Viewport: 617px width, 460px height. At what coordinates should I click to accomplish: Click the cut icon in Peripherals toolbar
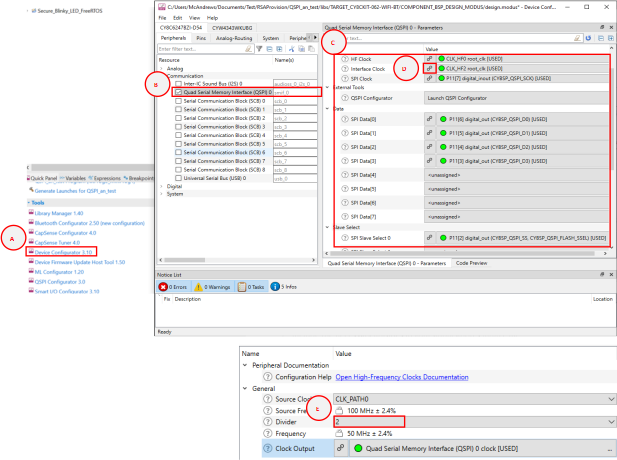click(x=292, y=49)
